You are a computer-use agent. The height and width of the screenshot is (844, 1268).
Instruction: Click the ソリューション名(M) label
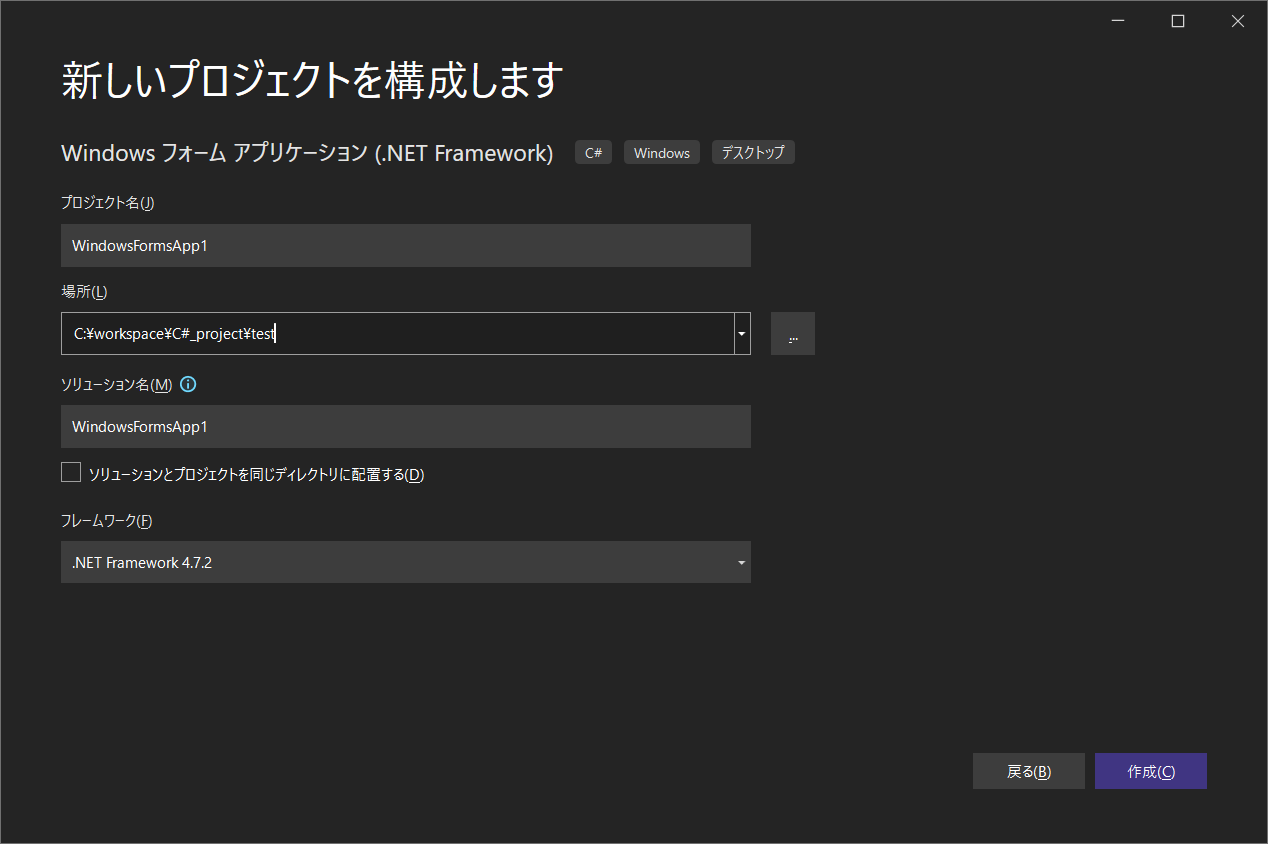pos(117,385)
